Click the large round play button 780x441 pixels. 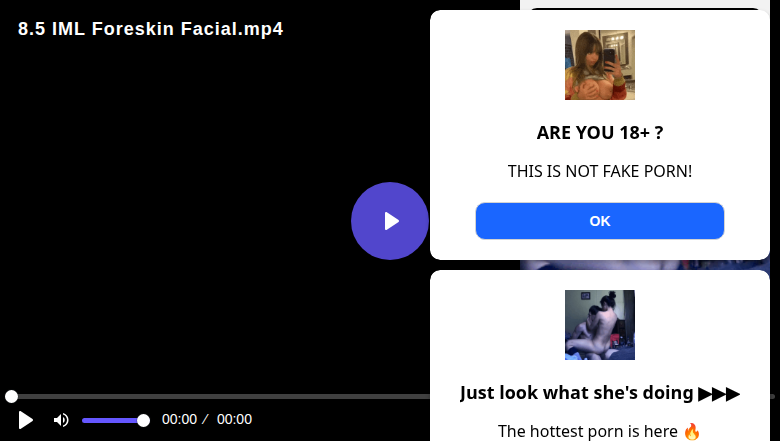390,221
